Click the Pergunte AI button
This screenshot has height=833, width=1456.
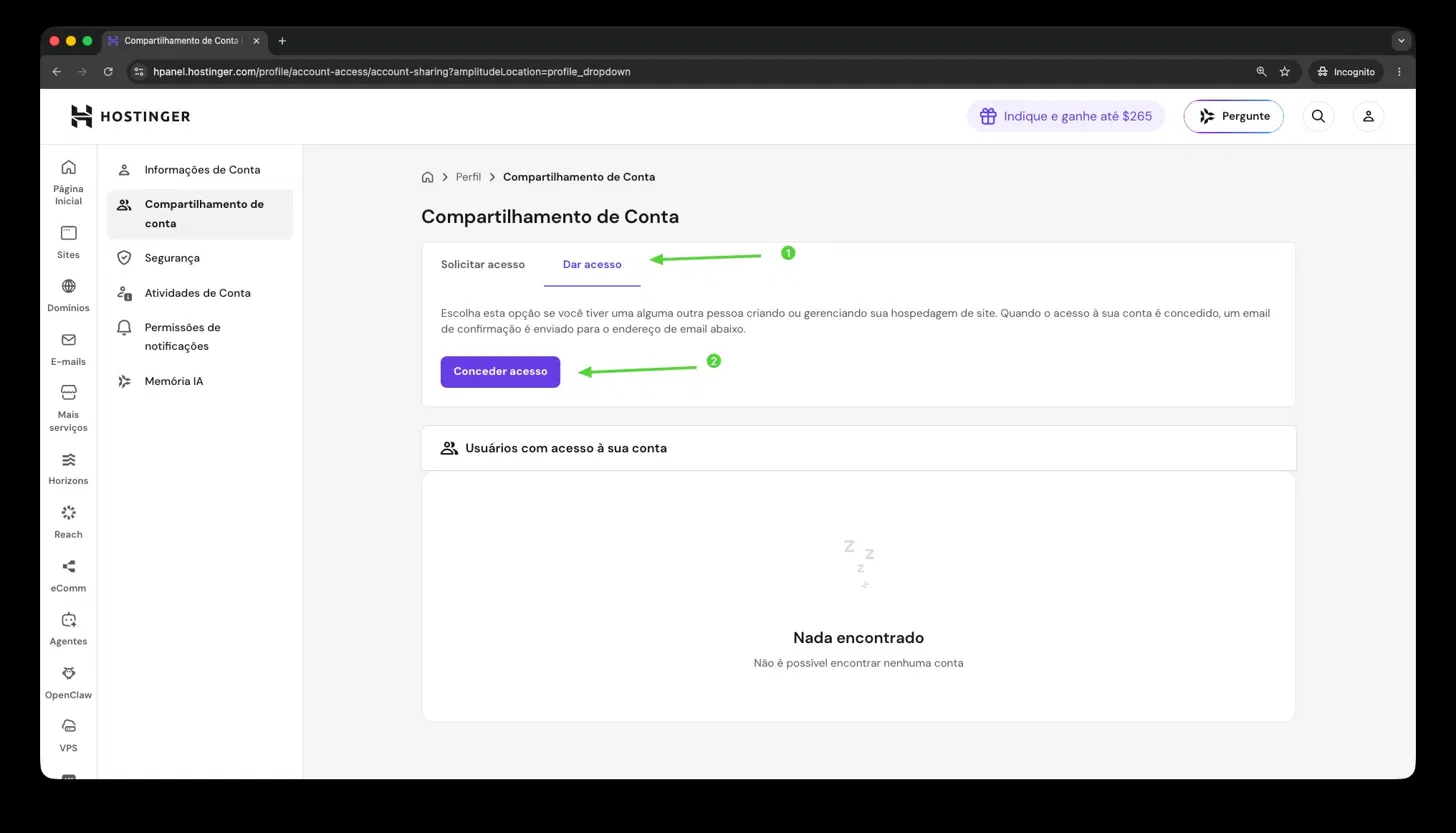(1233, 116)
